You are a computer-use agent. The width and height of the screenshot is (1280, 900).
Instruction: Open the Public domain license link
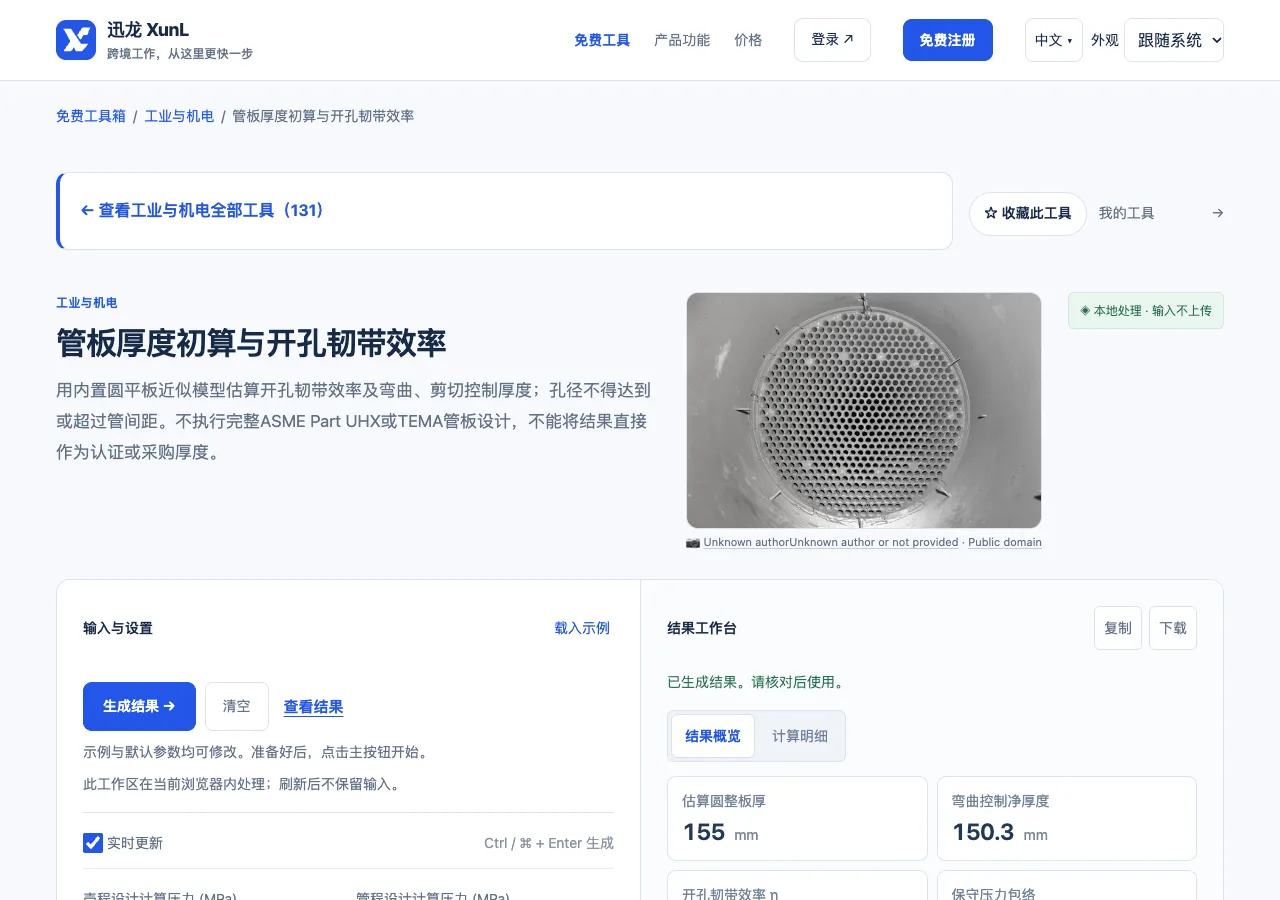click(x=1005, y=542)
